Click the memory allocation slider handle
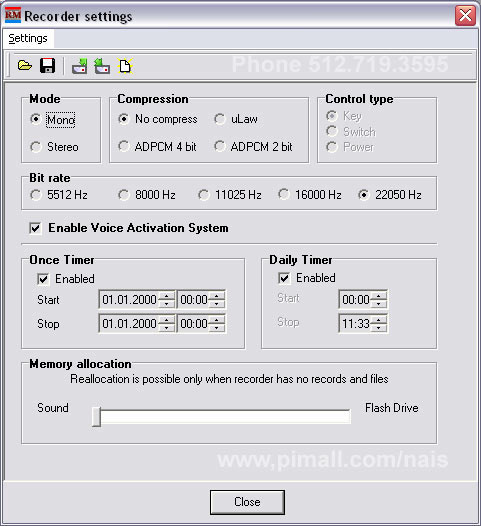Image resolution: width=481 pixels, height=526 pixels. (97, 417)
